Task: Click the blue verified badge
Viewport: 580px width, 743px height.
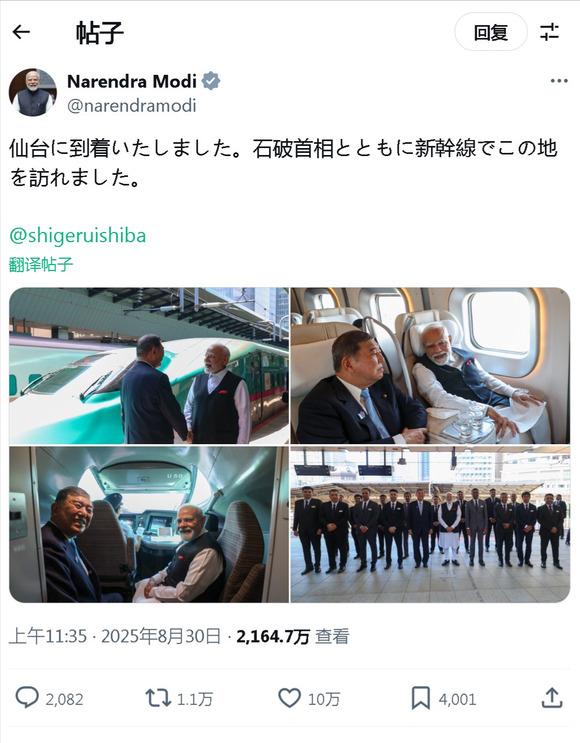Action: point(211,81)
